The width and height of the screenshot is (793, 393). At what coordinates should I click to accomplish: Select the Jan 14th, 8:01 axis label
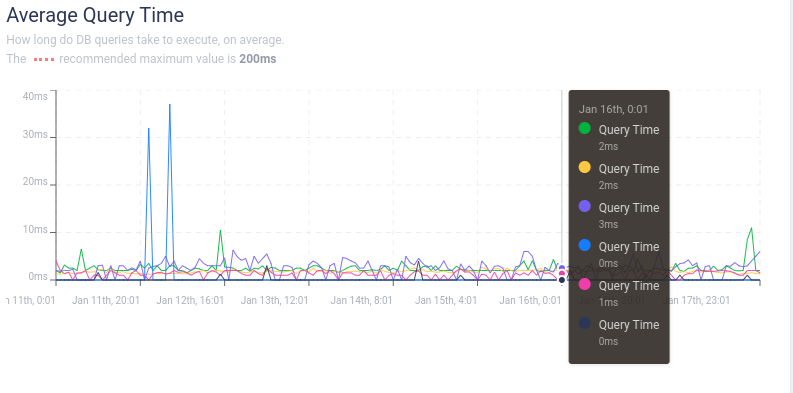[362, 300]
